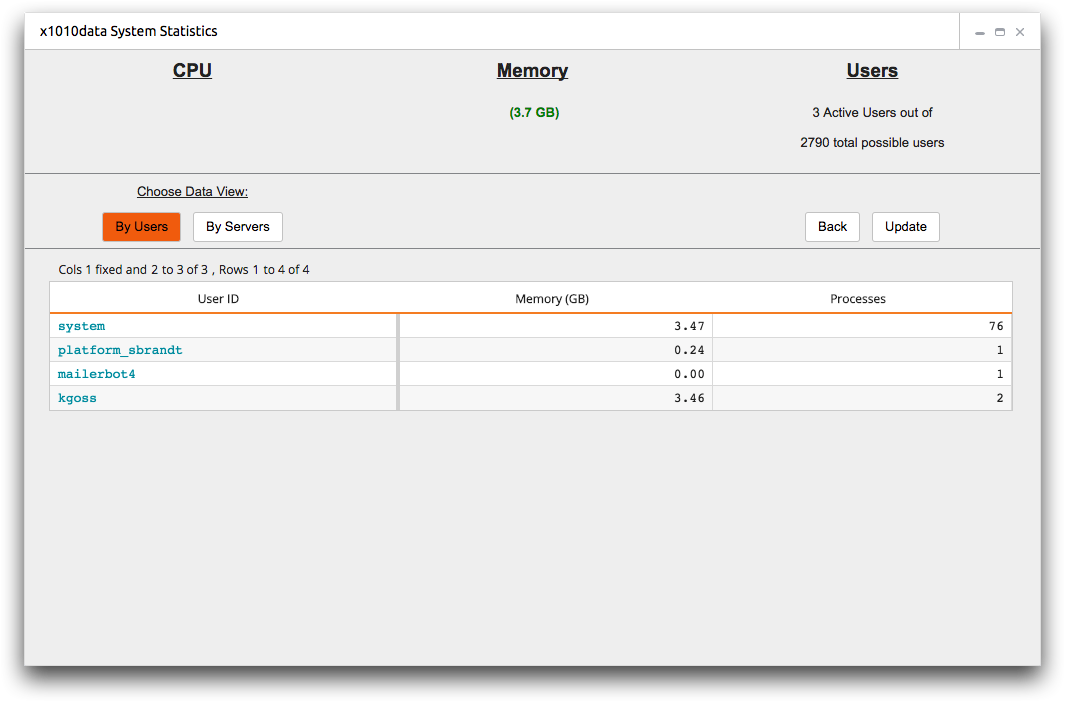
Task: Maximize the System Statistics window
Action: click(x=1000, y=32)
